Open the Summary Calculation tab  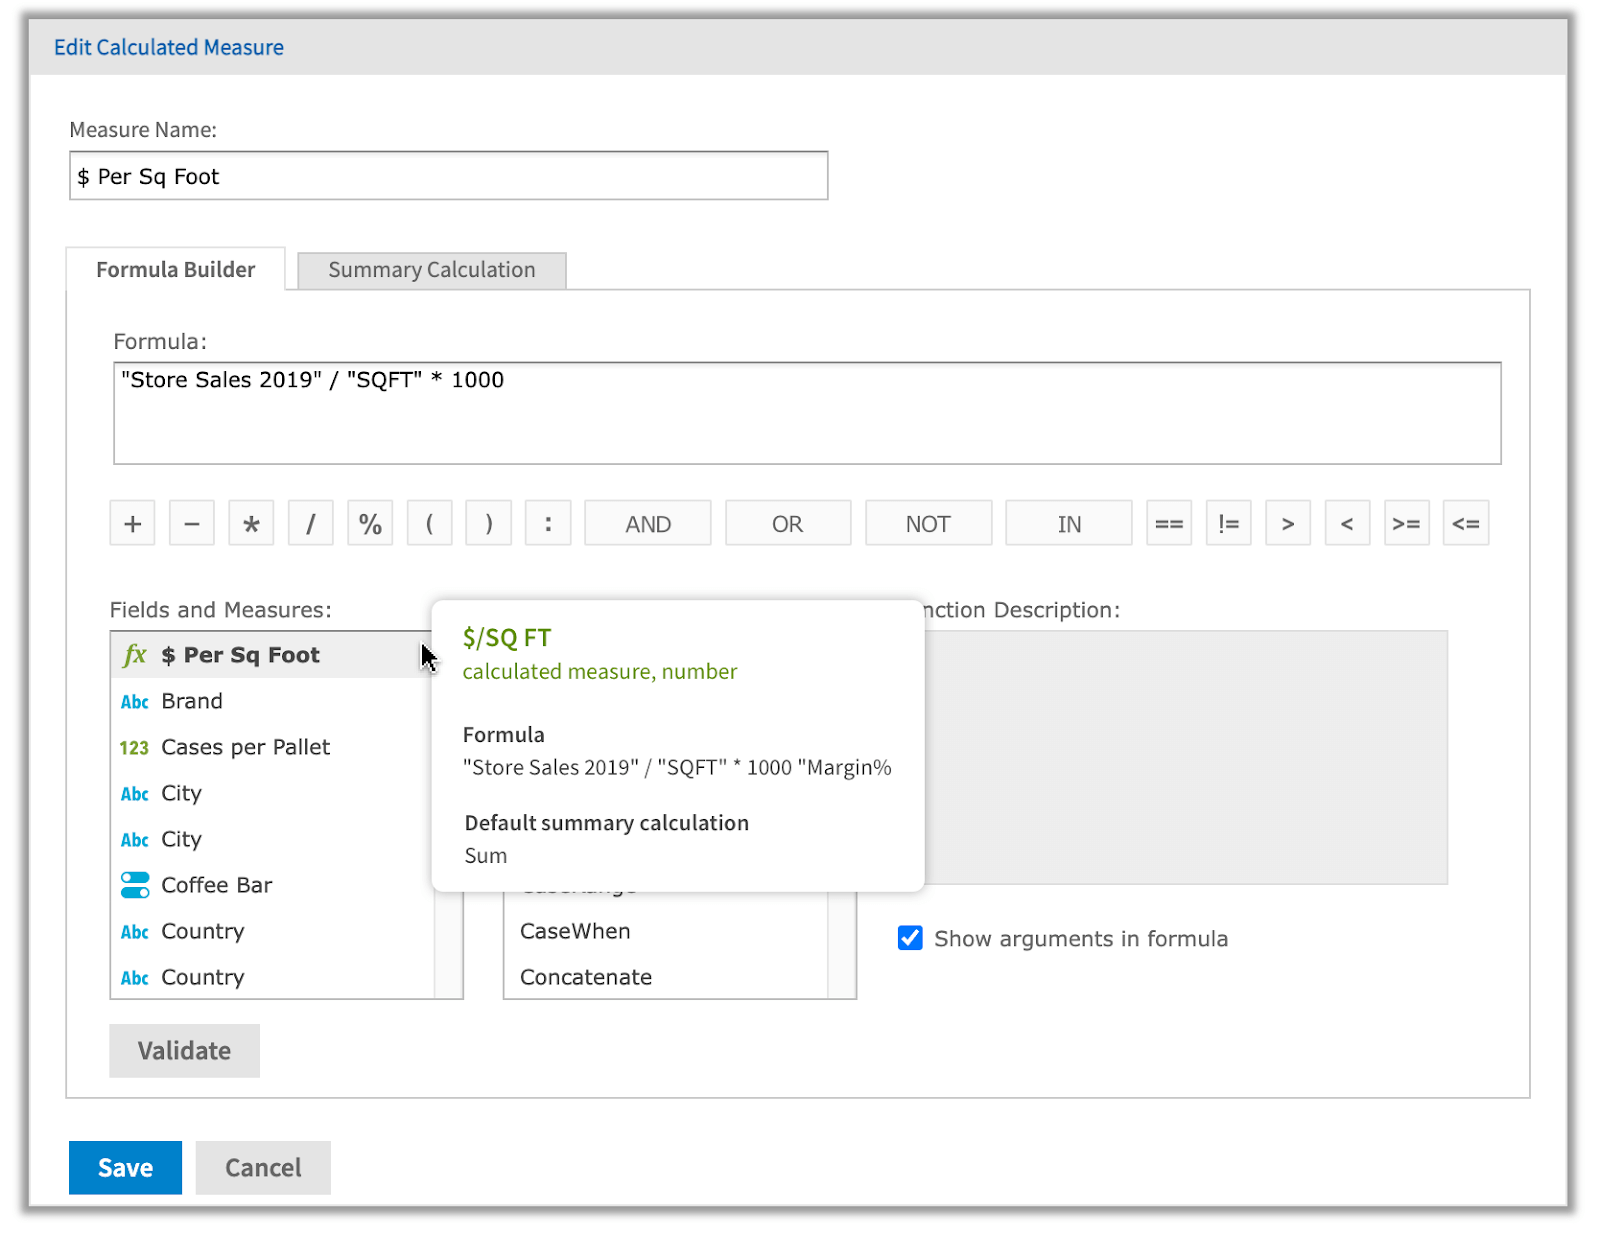(x=432, y=270)
